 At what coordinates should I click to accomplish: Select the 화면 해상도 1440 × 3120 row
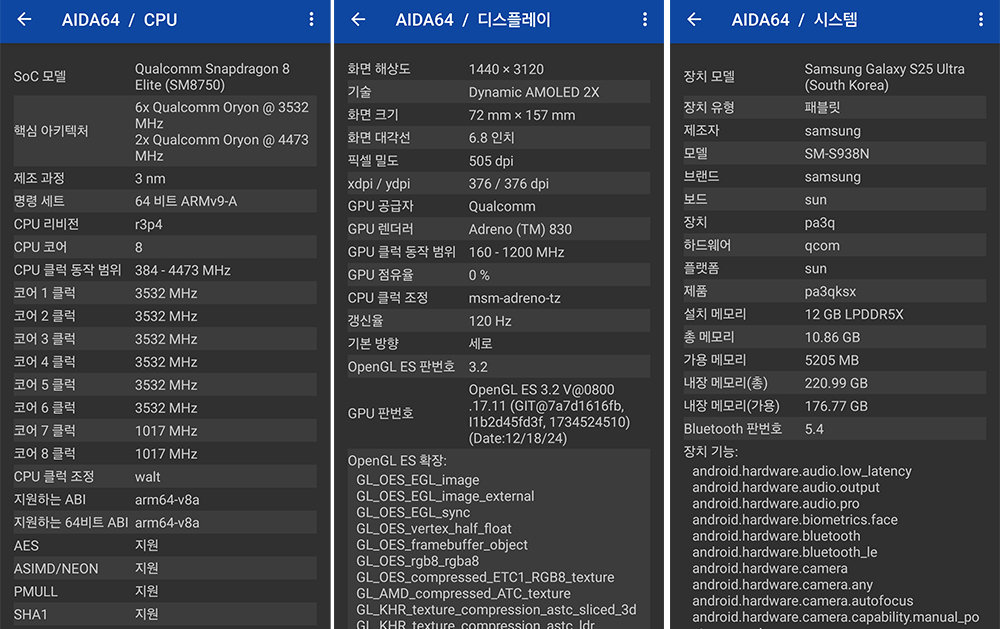pyautogui.click(x=498, y=69)
